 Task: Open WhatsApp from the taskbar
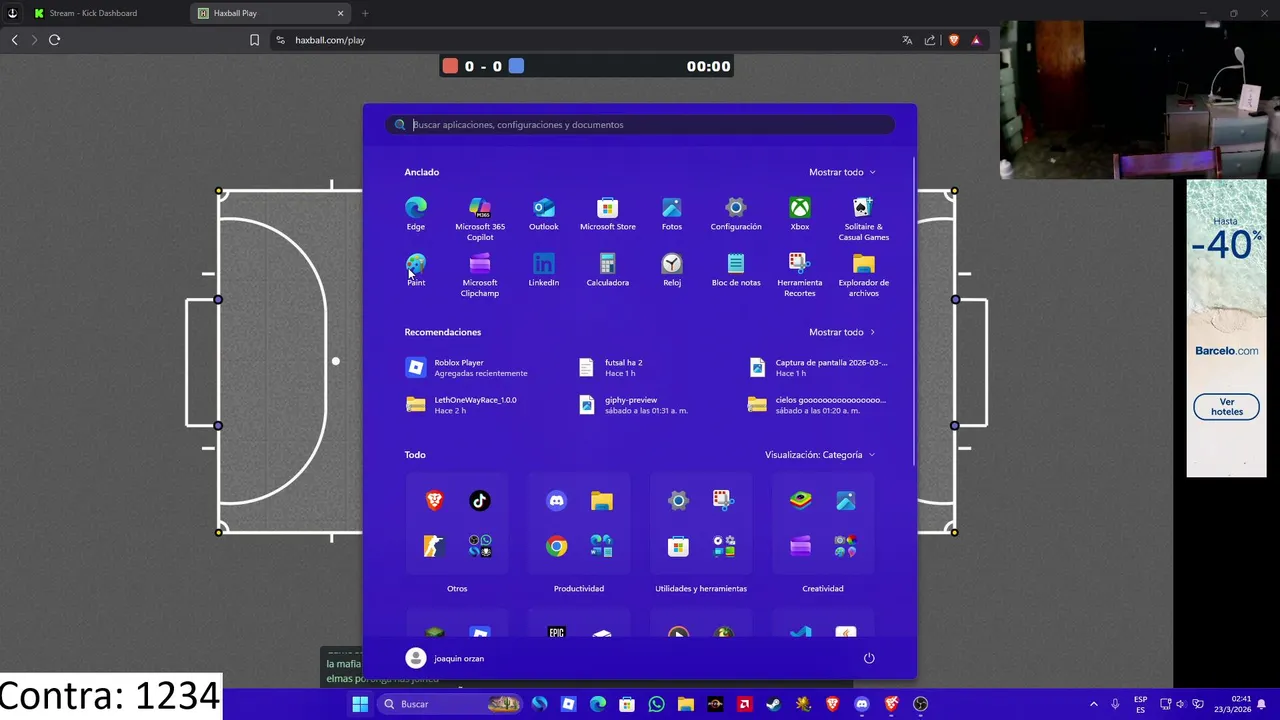(x=656, y=704)
